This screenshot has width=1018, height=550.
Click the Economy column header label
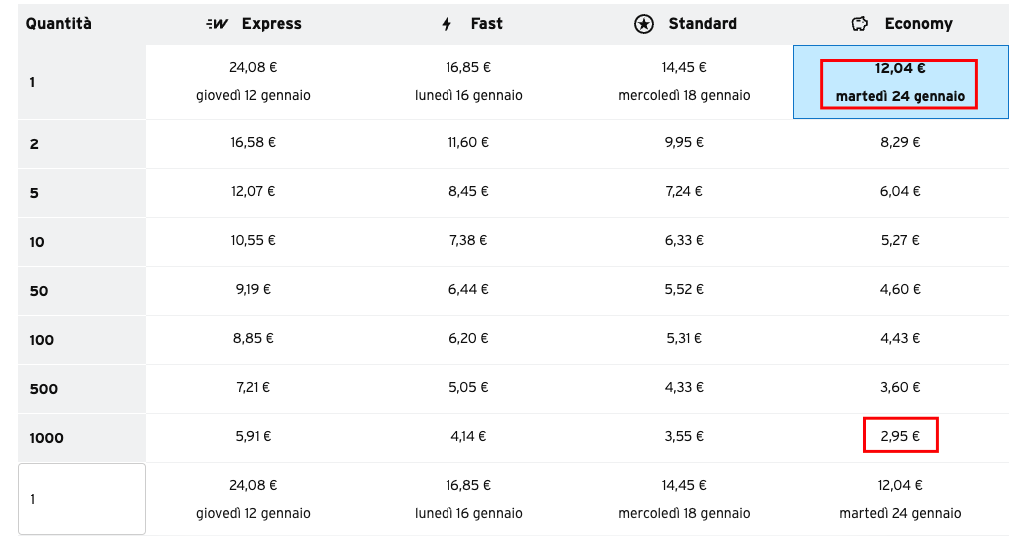[918, 24]
